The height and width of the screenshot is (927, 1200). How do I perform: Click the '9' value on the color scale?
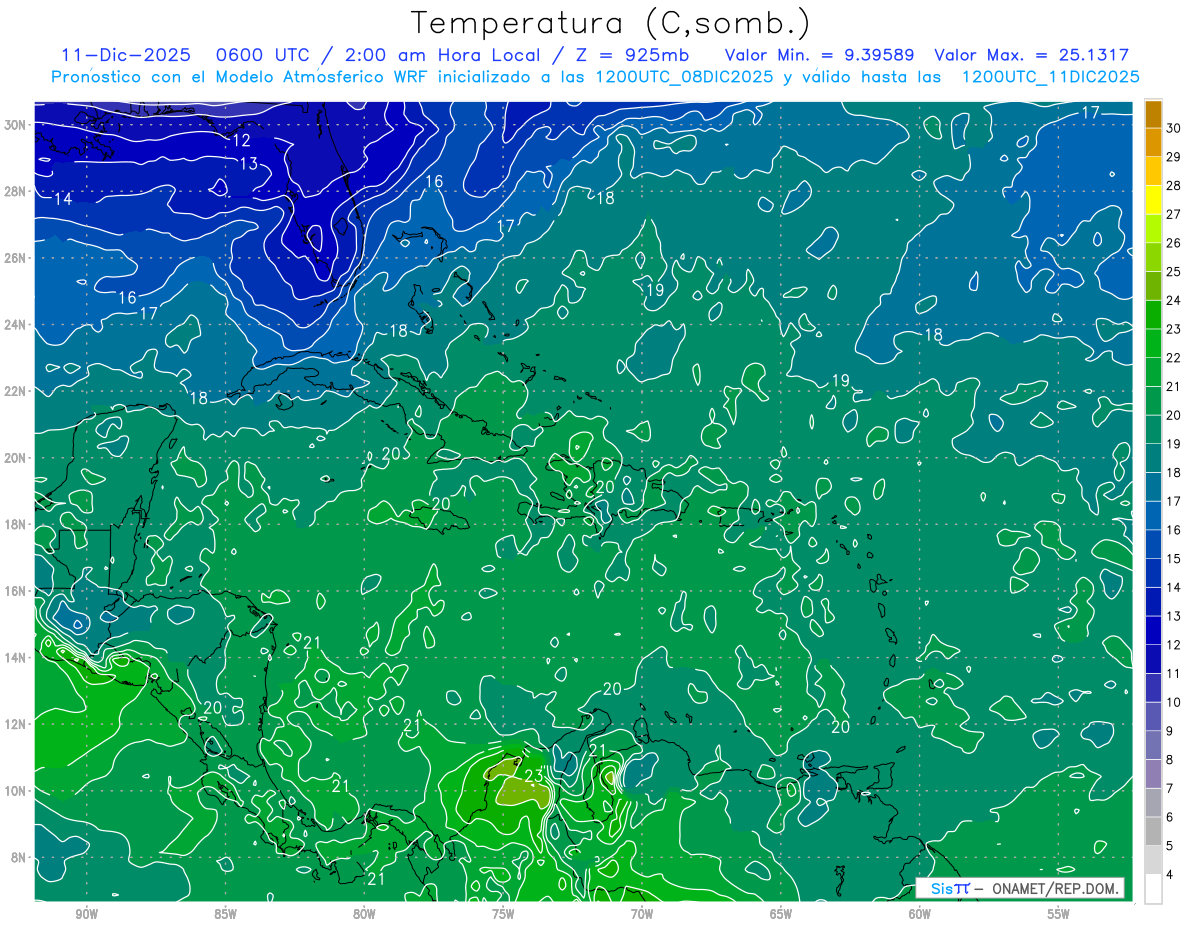[x=1172, y=731]
